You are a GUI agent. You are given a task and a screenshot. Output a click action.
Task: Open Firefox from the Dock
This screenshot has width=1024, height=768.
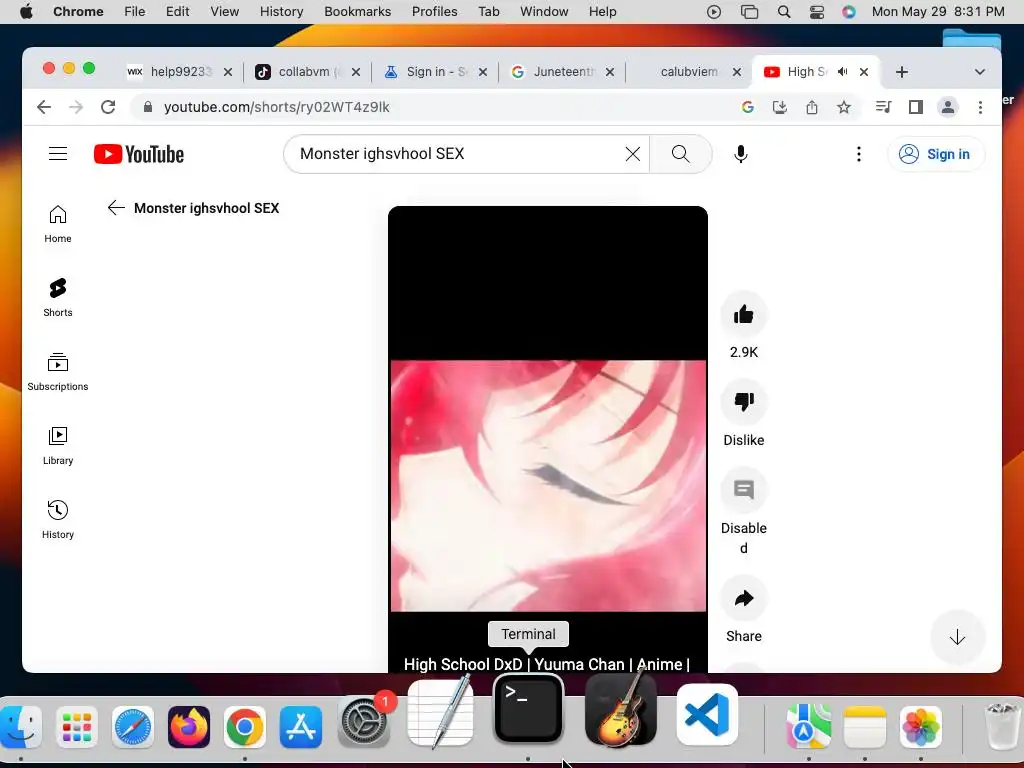[x=189, y=726]
